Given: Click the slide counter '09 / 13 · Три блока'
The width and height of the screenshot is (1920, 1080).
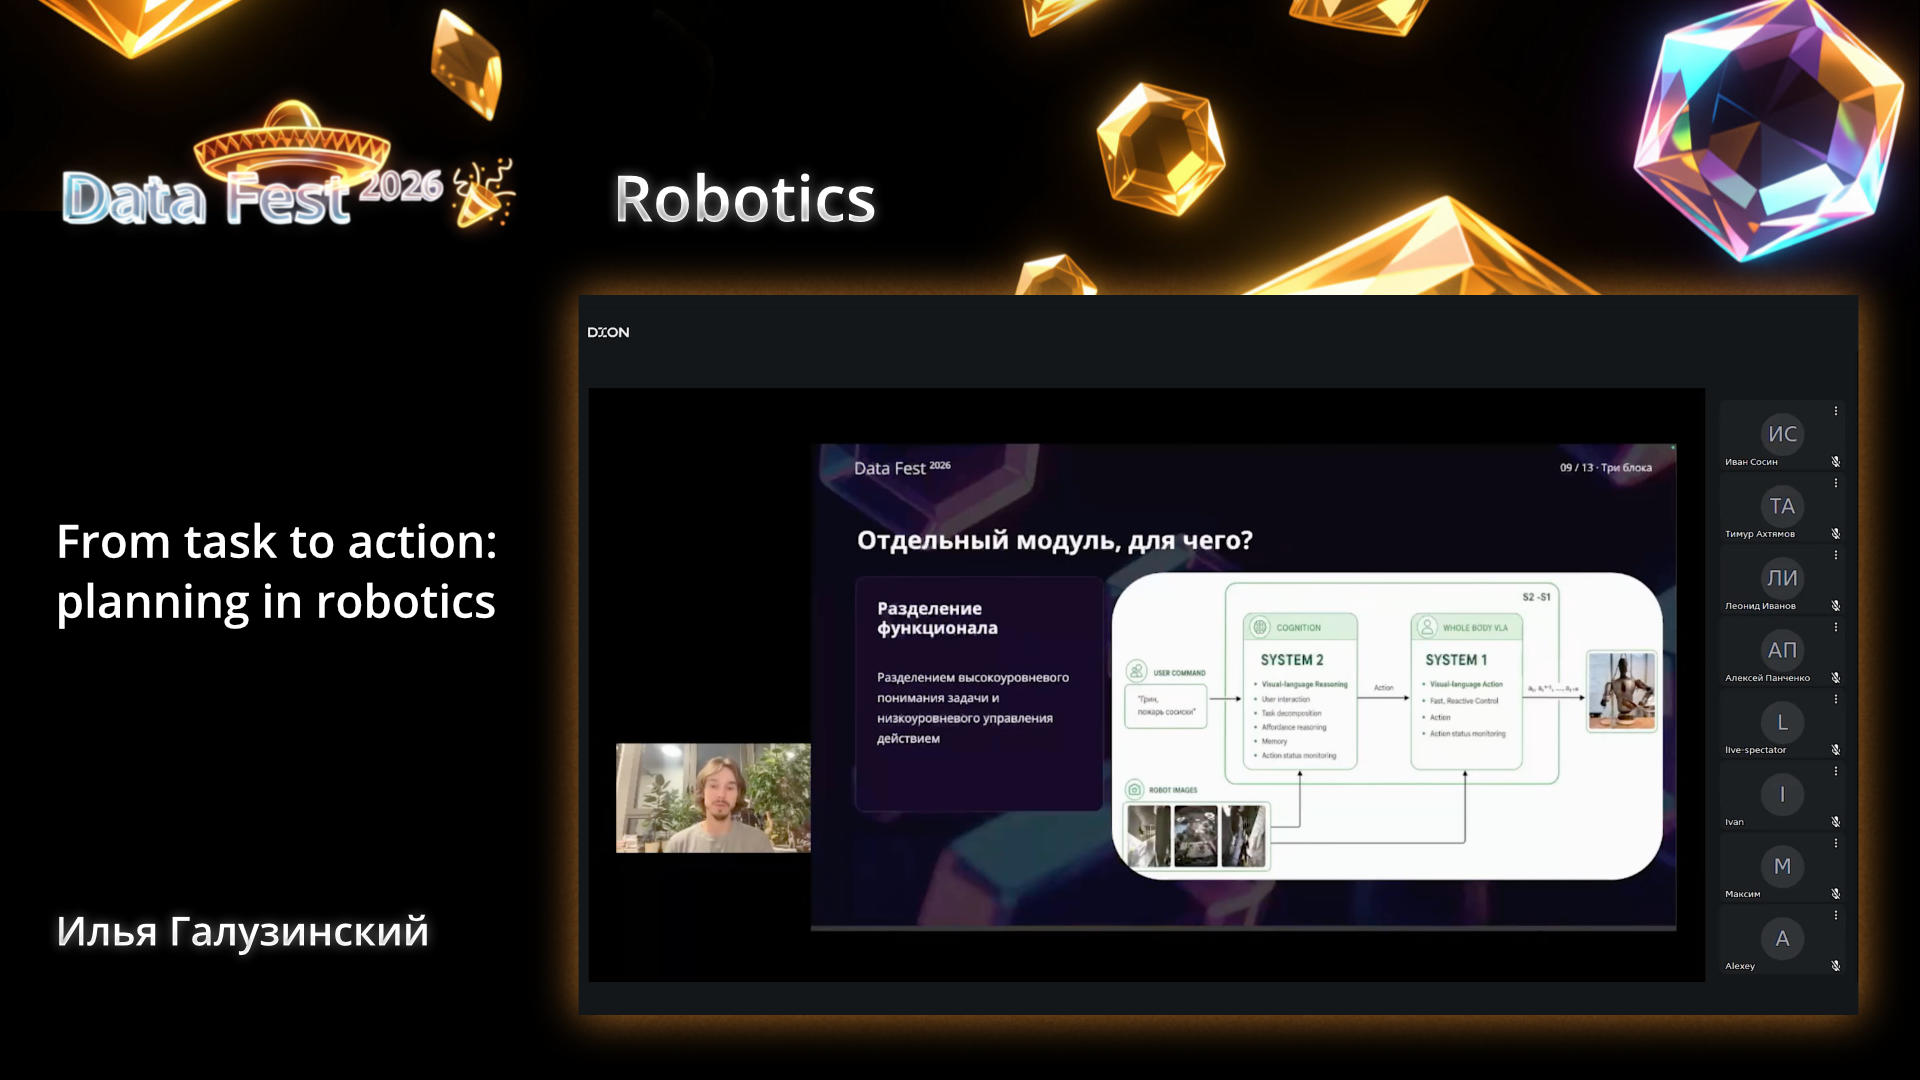Looking at the screenshot, I should [1605, 468].
